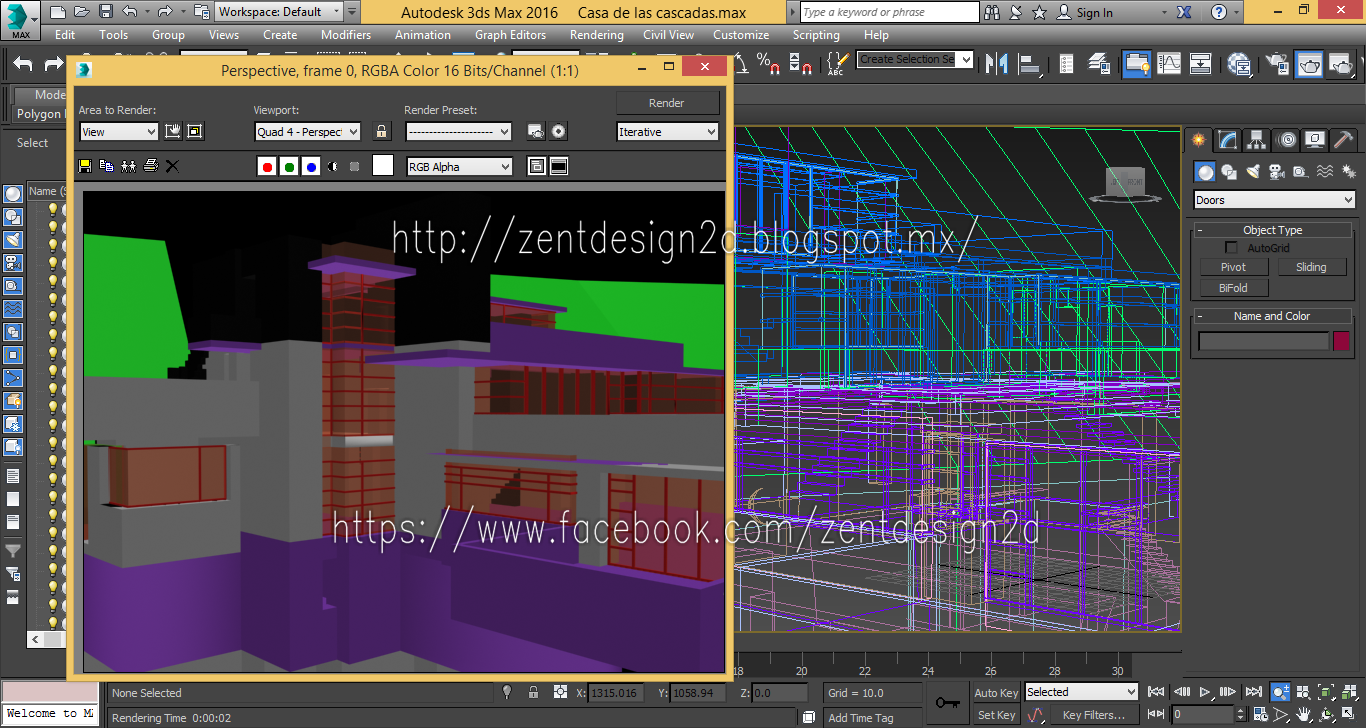Toggle the green channel in render window
Image resolution: width=1366 pixels, height=728 pixels.
(289, 166)
